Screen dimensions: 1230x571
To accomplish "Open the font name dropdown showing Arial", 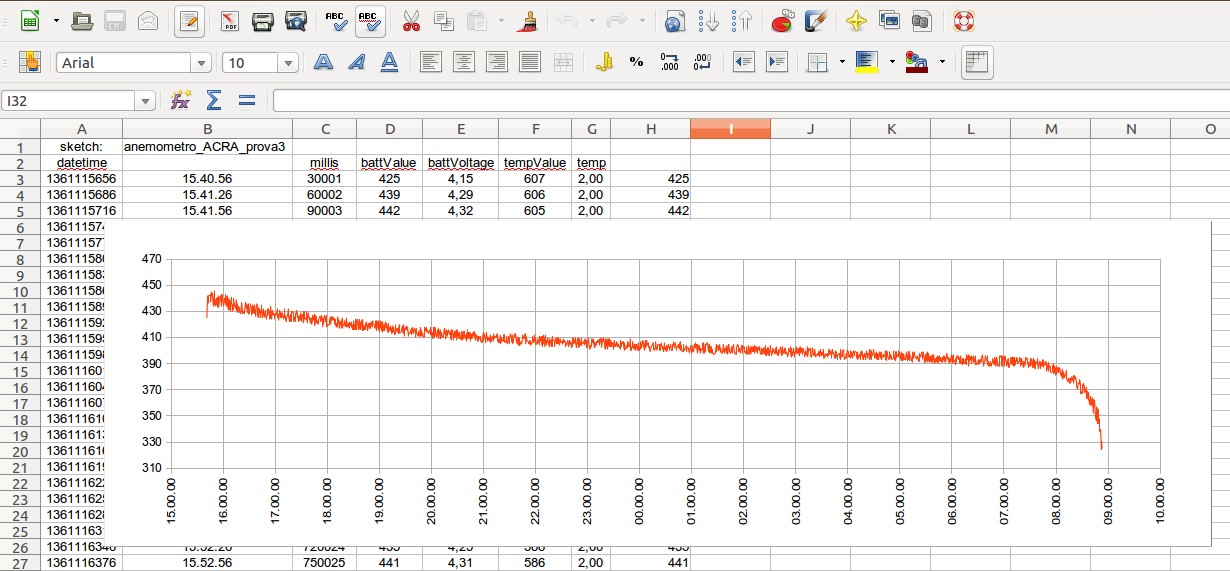I will pos(202,63).
